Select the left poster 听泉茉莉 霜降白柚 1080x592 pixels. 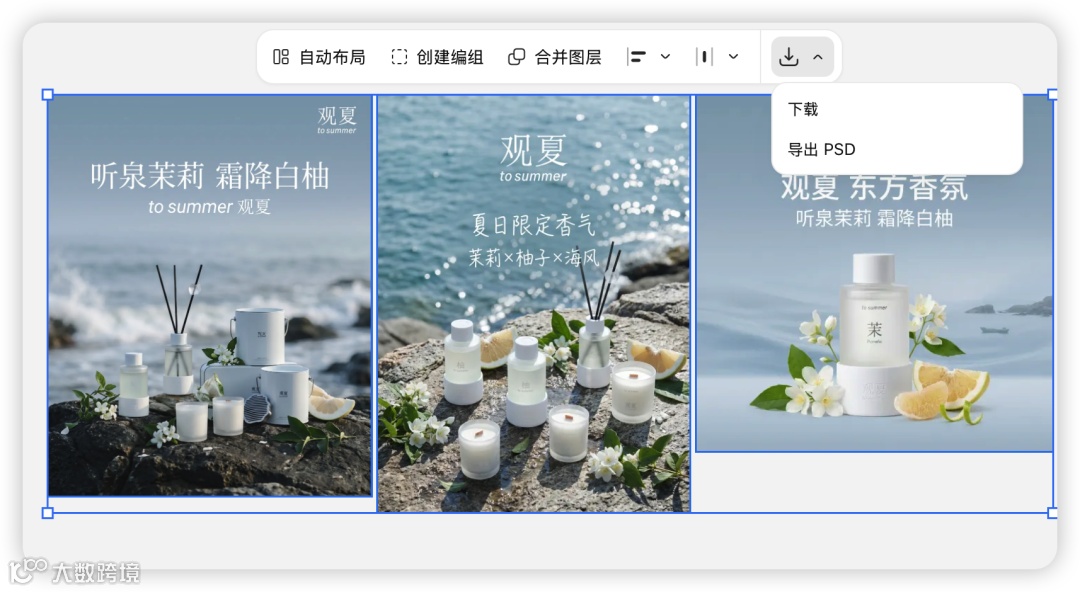210,296
